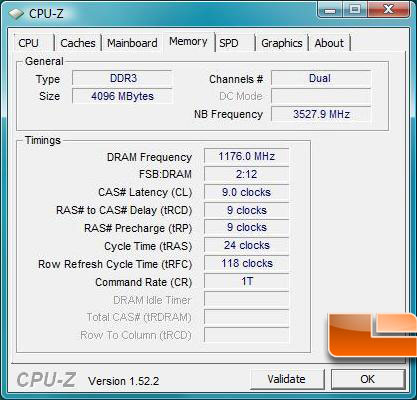Switch to the Graphics tab
This screenshot has height=400, width=417.
[x=282, y=43]
